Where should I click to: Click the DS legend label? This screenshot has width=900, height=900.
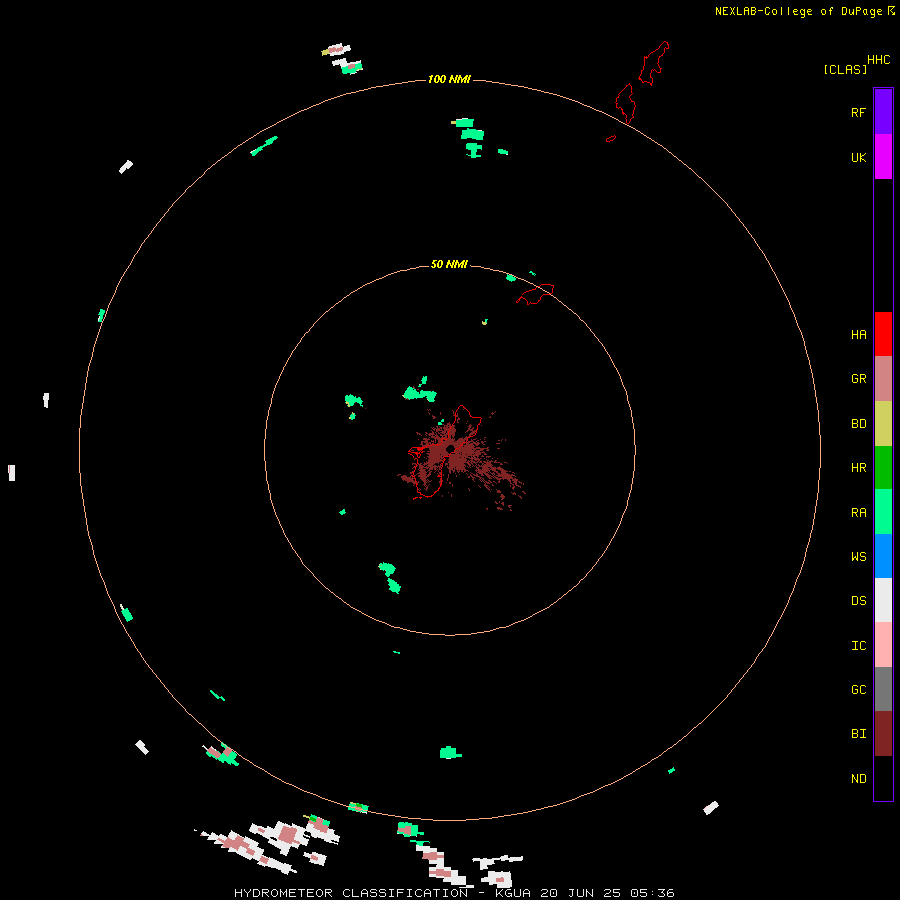pyautogui.click(x=858, y=601)
